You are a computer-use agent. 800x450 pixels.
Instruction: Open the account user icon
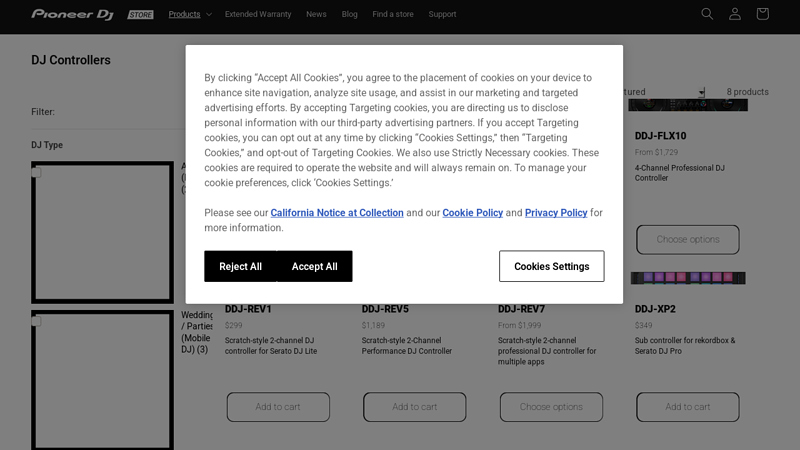[x=735, y=14]
